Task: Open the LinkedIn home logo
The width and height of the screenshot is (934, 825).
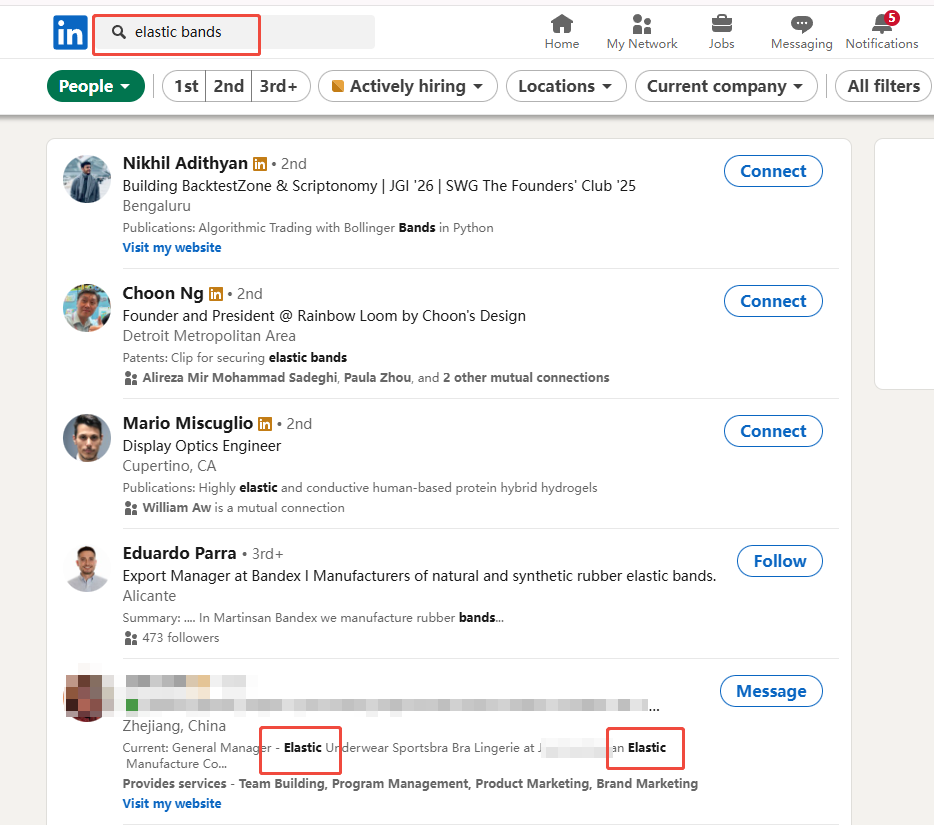Action: tap(70, 32)
